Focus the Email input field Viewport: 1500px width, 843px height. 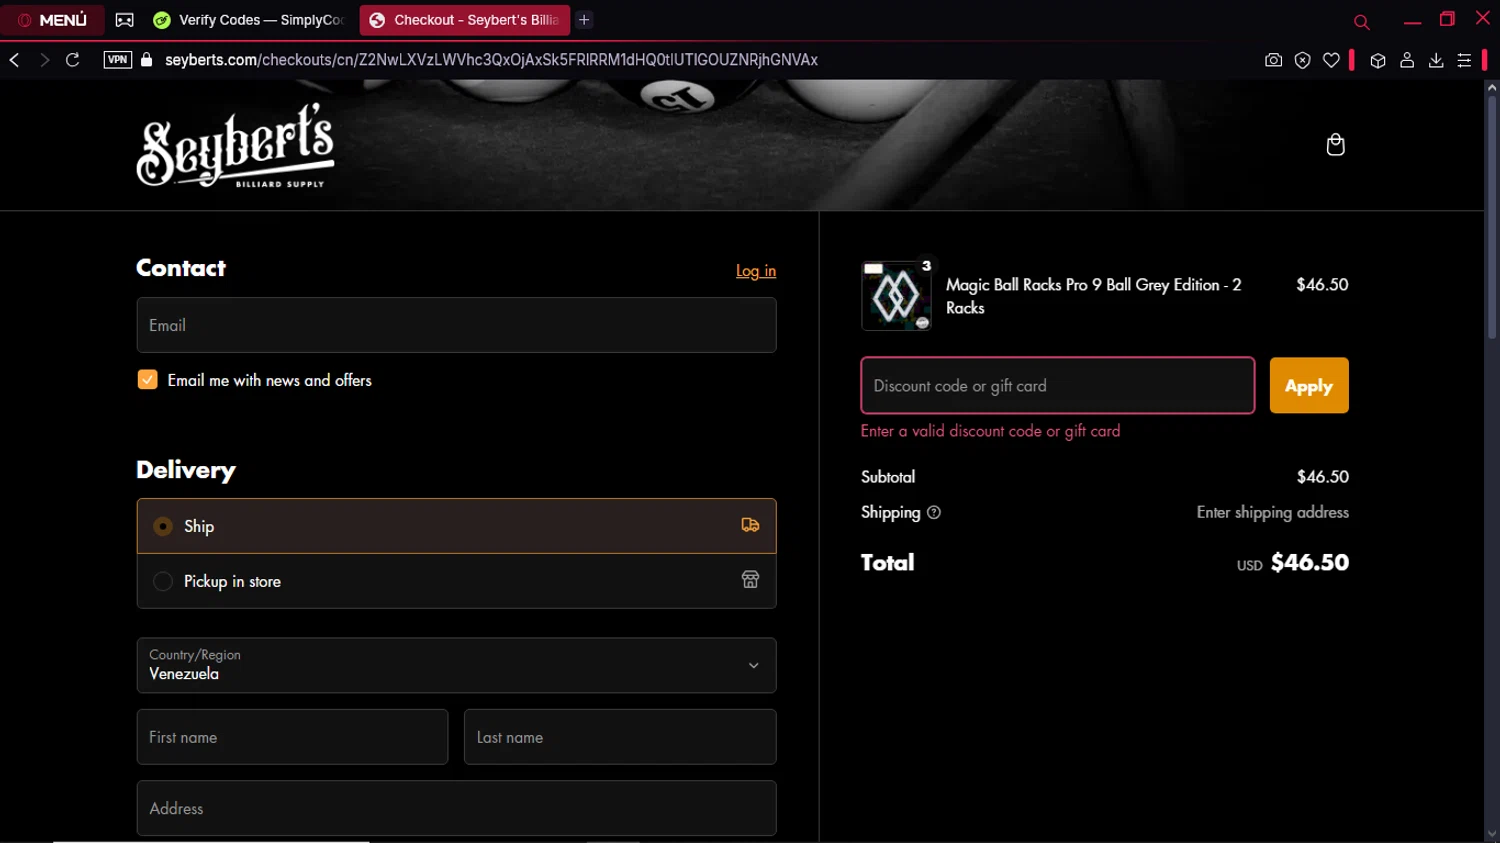[x=456, y=325]
